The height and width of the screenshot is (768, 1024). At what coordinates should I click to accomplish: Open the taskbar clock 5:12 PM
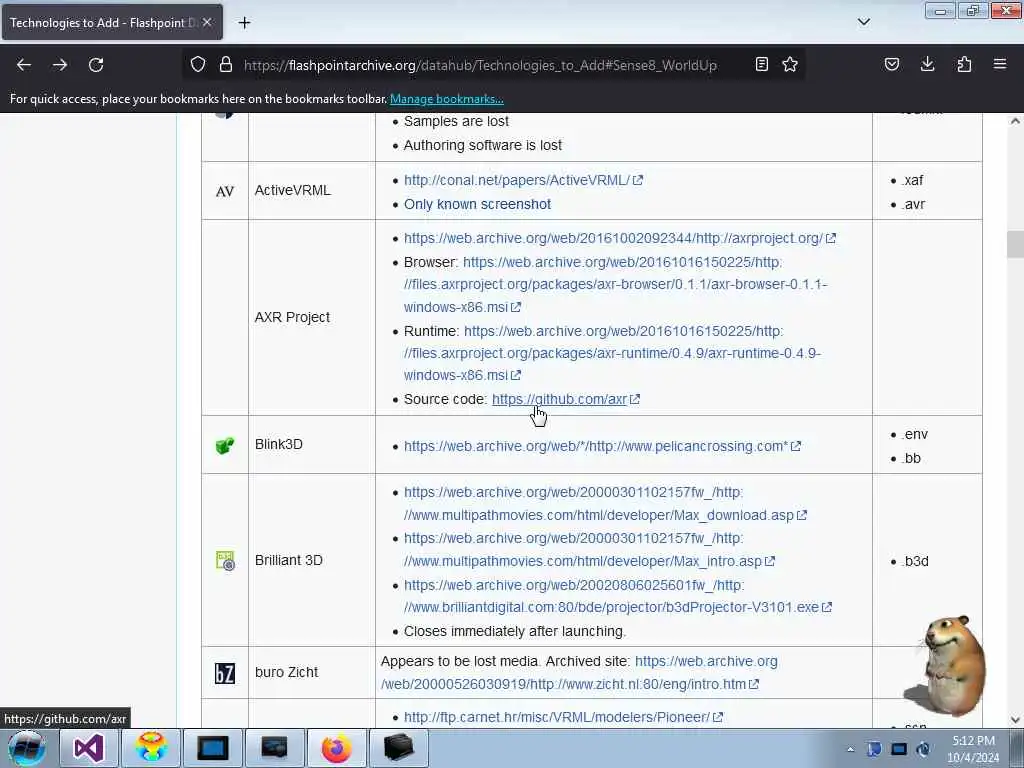click(x=973, y=749)
